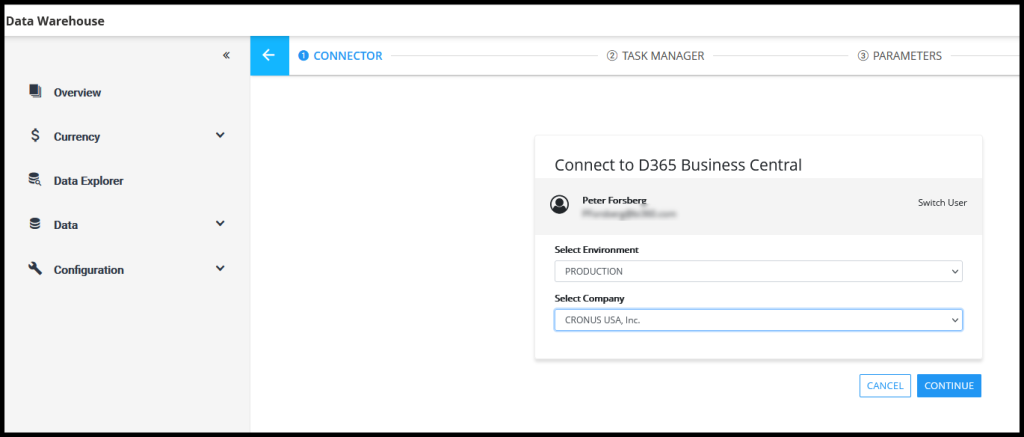Go to the Parameters step
Viewport: 1024px width, 437px height.
click(x=899, y=56)
